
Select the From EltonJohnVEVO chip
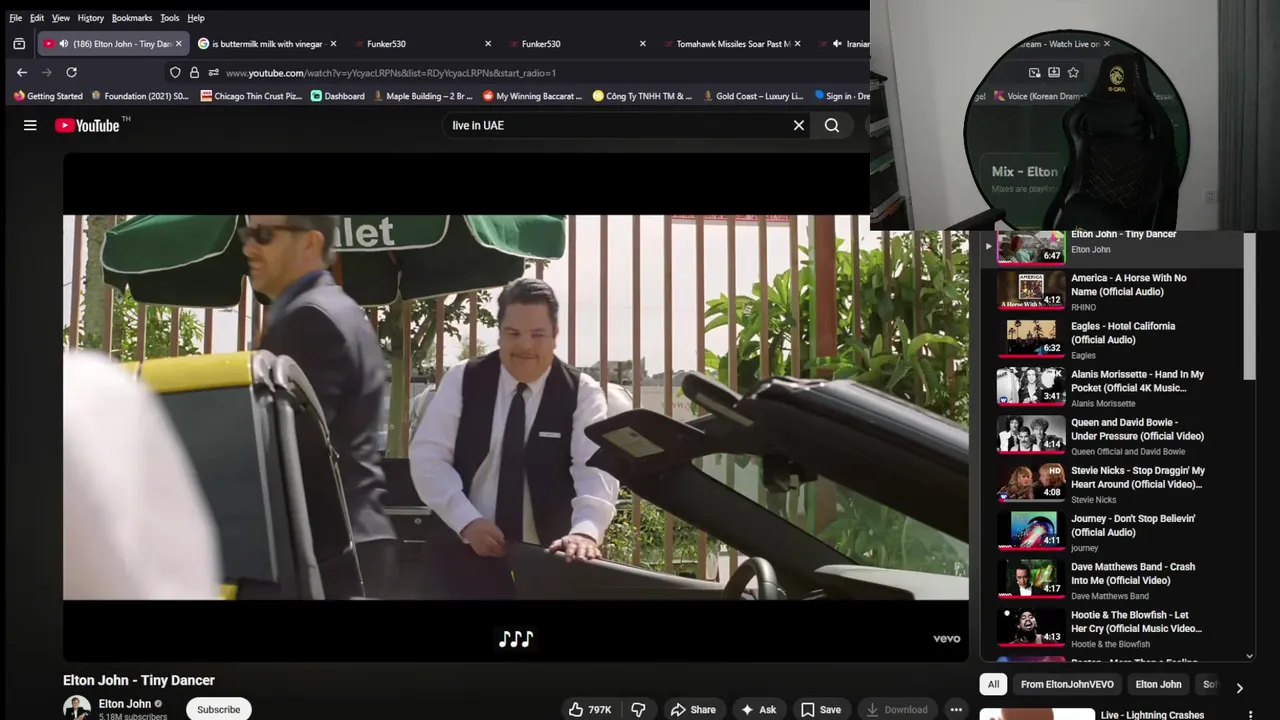pyautogui.click(x=1067, y=685)
